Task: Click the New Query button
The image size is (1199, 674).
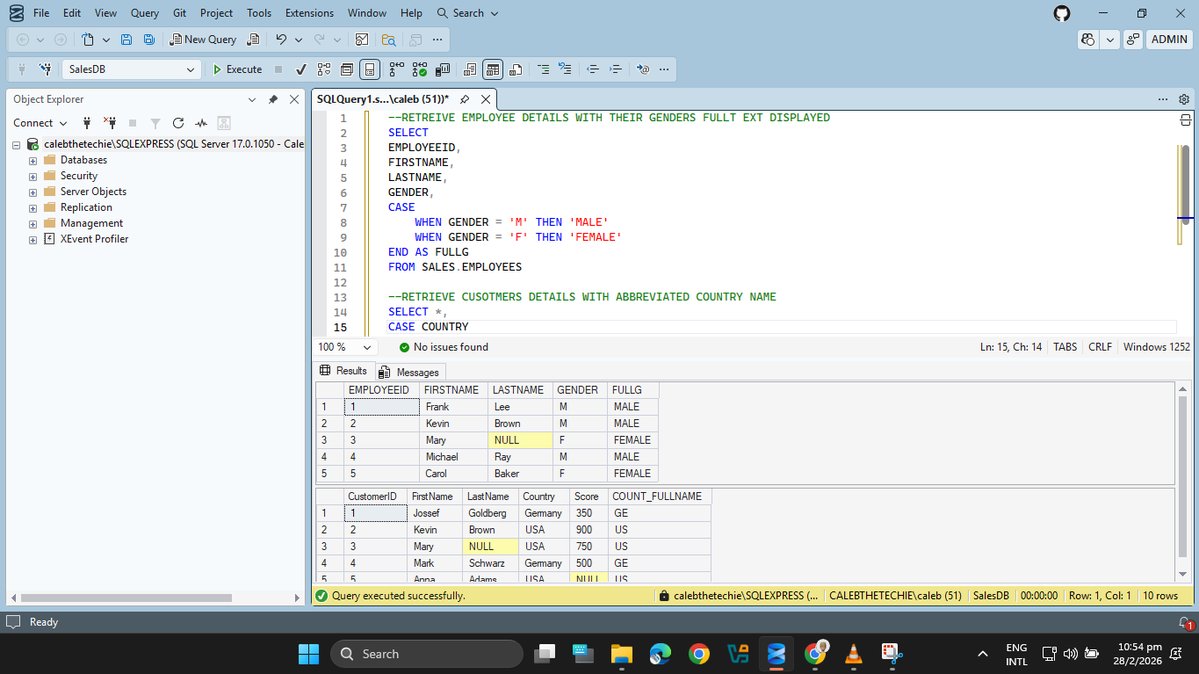Action: tap(203, 39)
